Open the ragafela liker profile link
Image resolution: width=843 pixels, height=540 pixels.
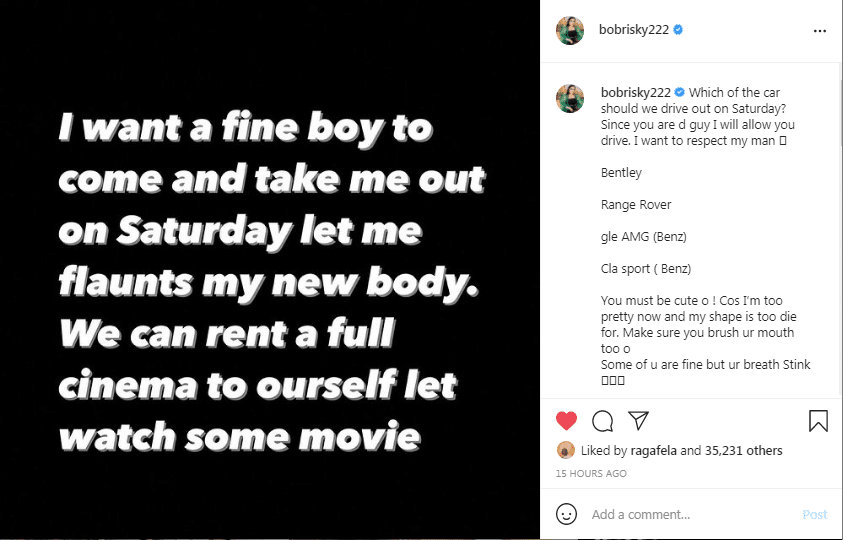pyautogui.click(x=653, y=451)
